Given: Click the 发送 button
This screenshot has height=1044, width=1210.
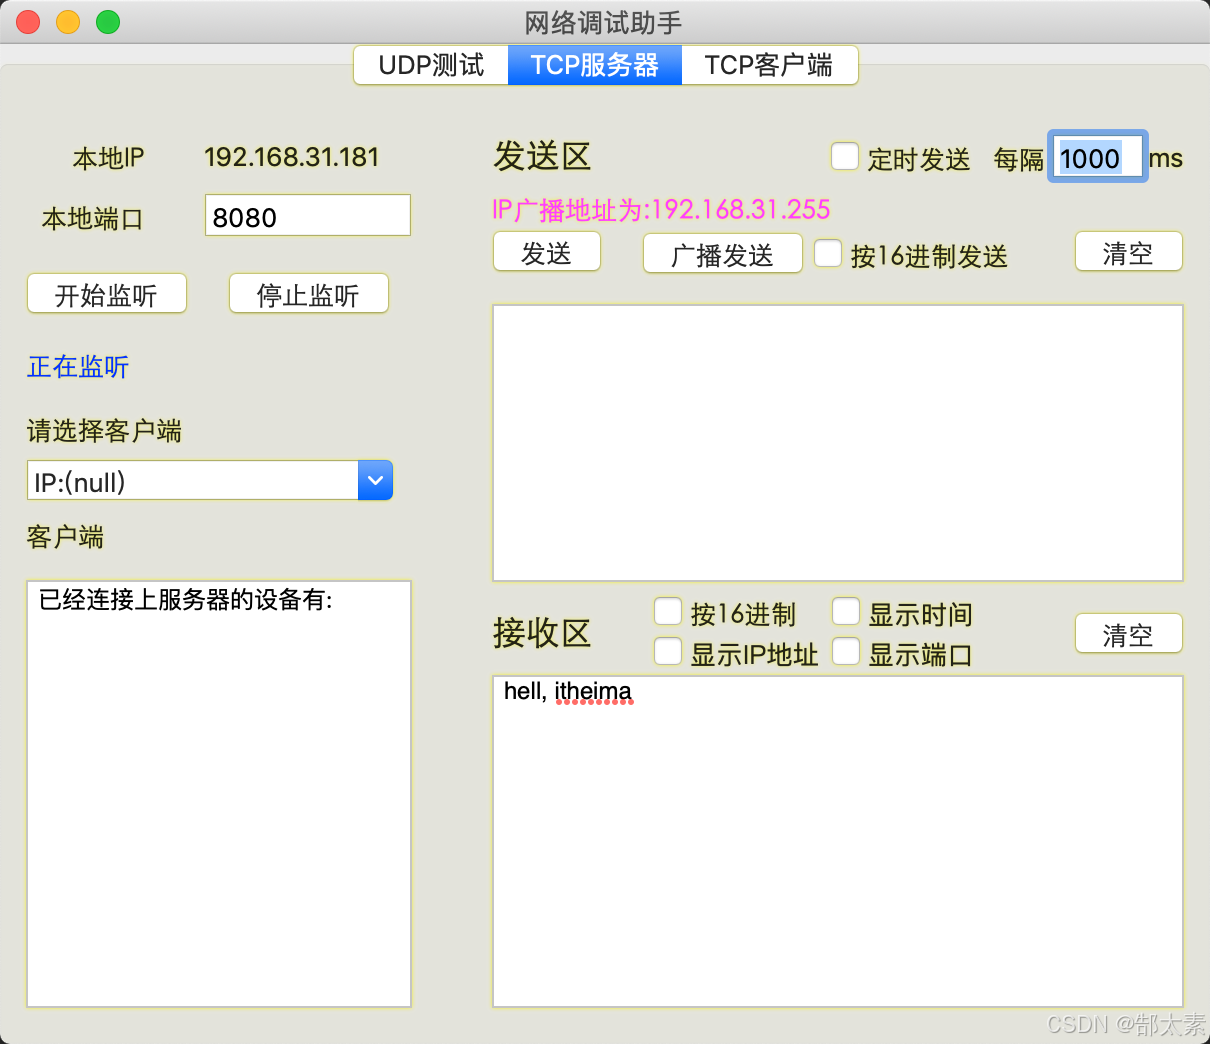Looking at the screenshot, I should (x=546, y=253).
